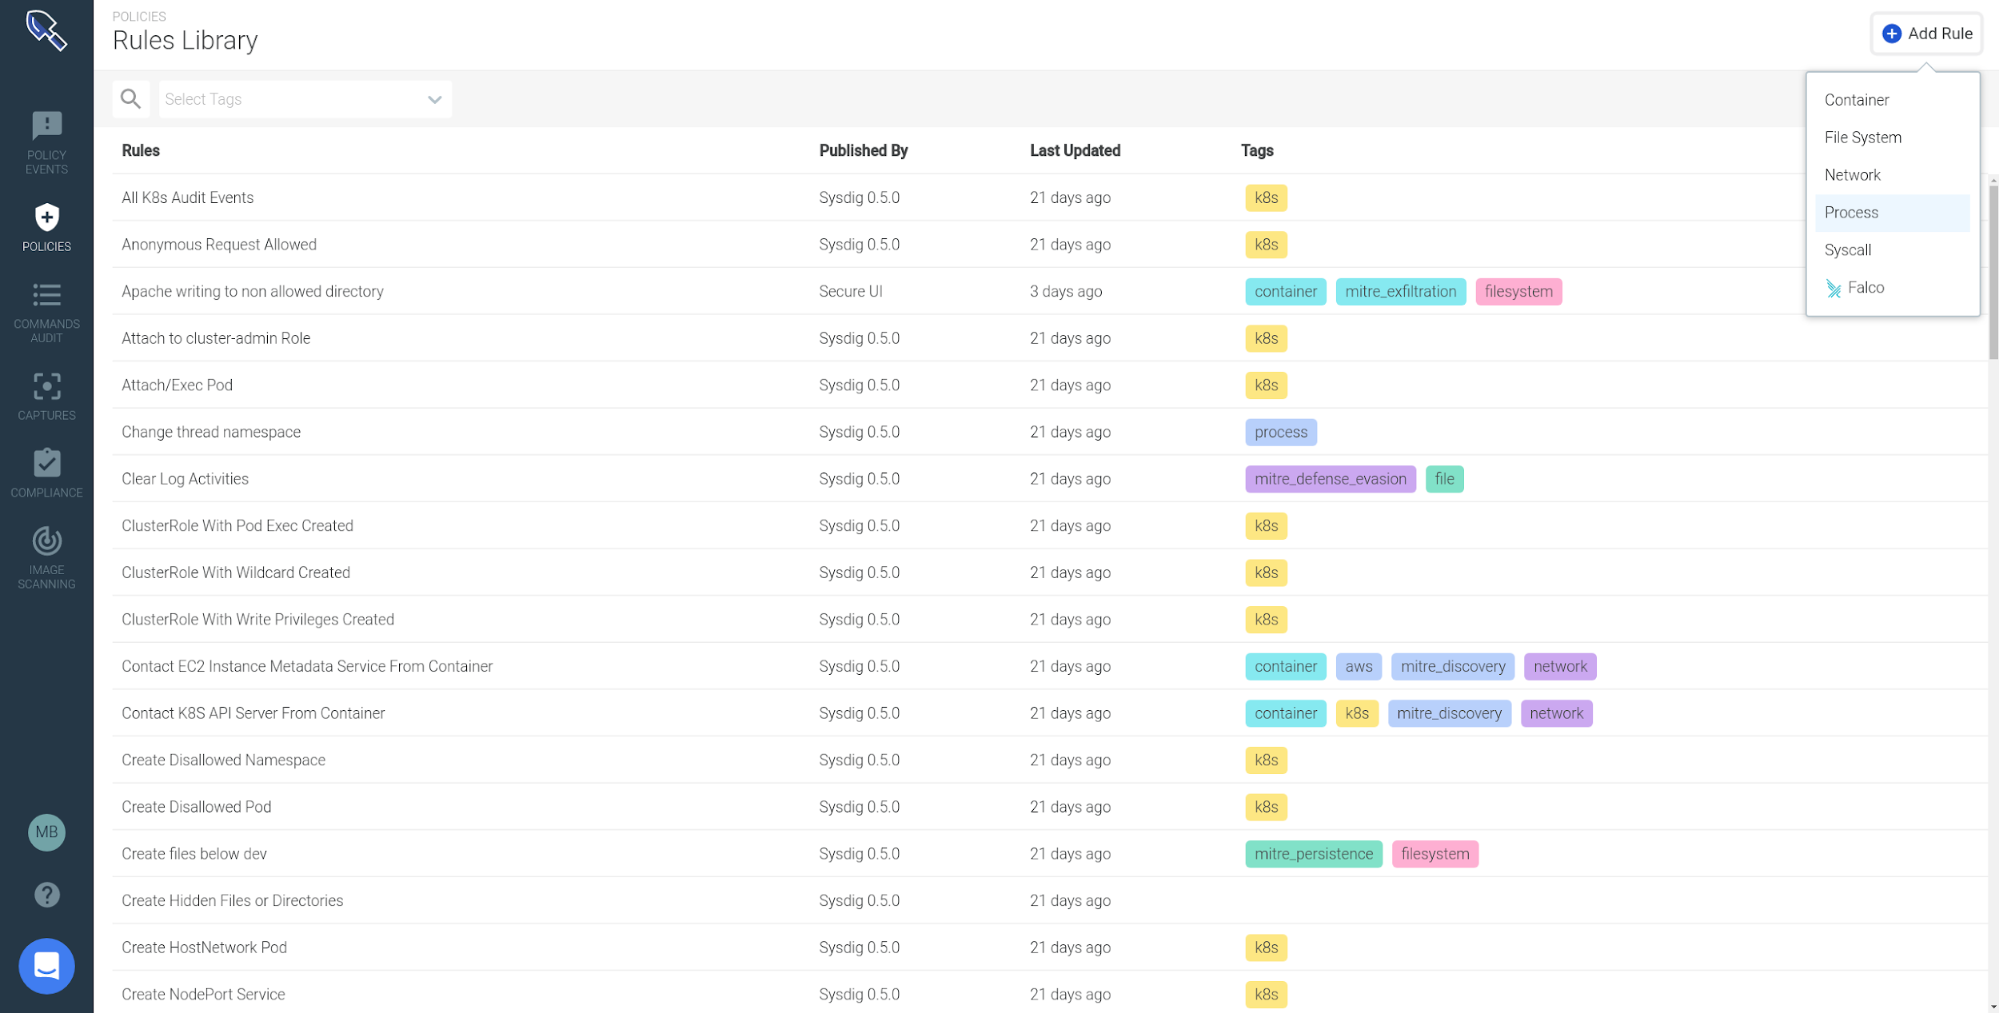The image size is (1999, 1014).
Task: Select row Clear Log Activities
Action: 1049,480
